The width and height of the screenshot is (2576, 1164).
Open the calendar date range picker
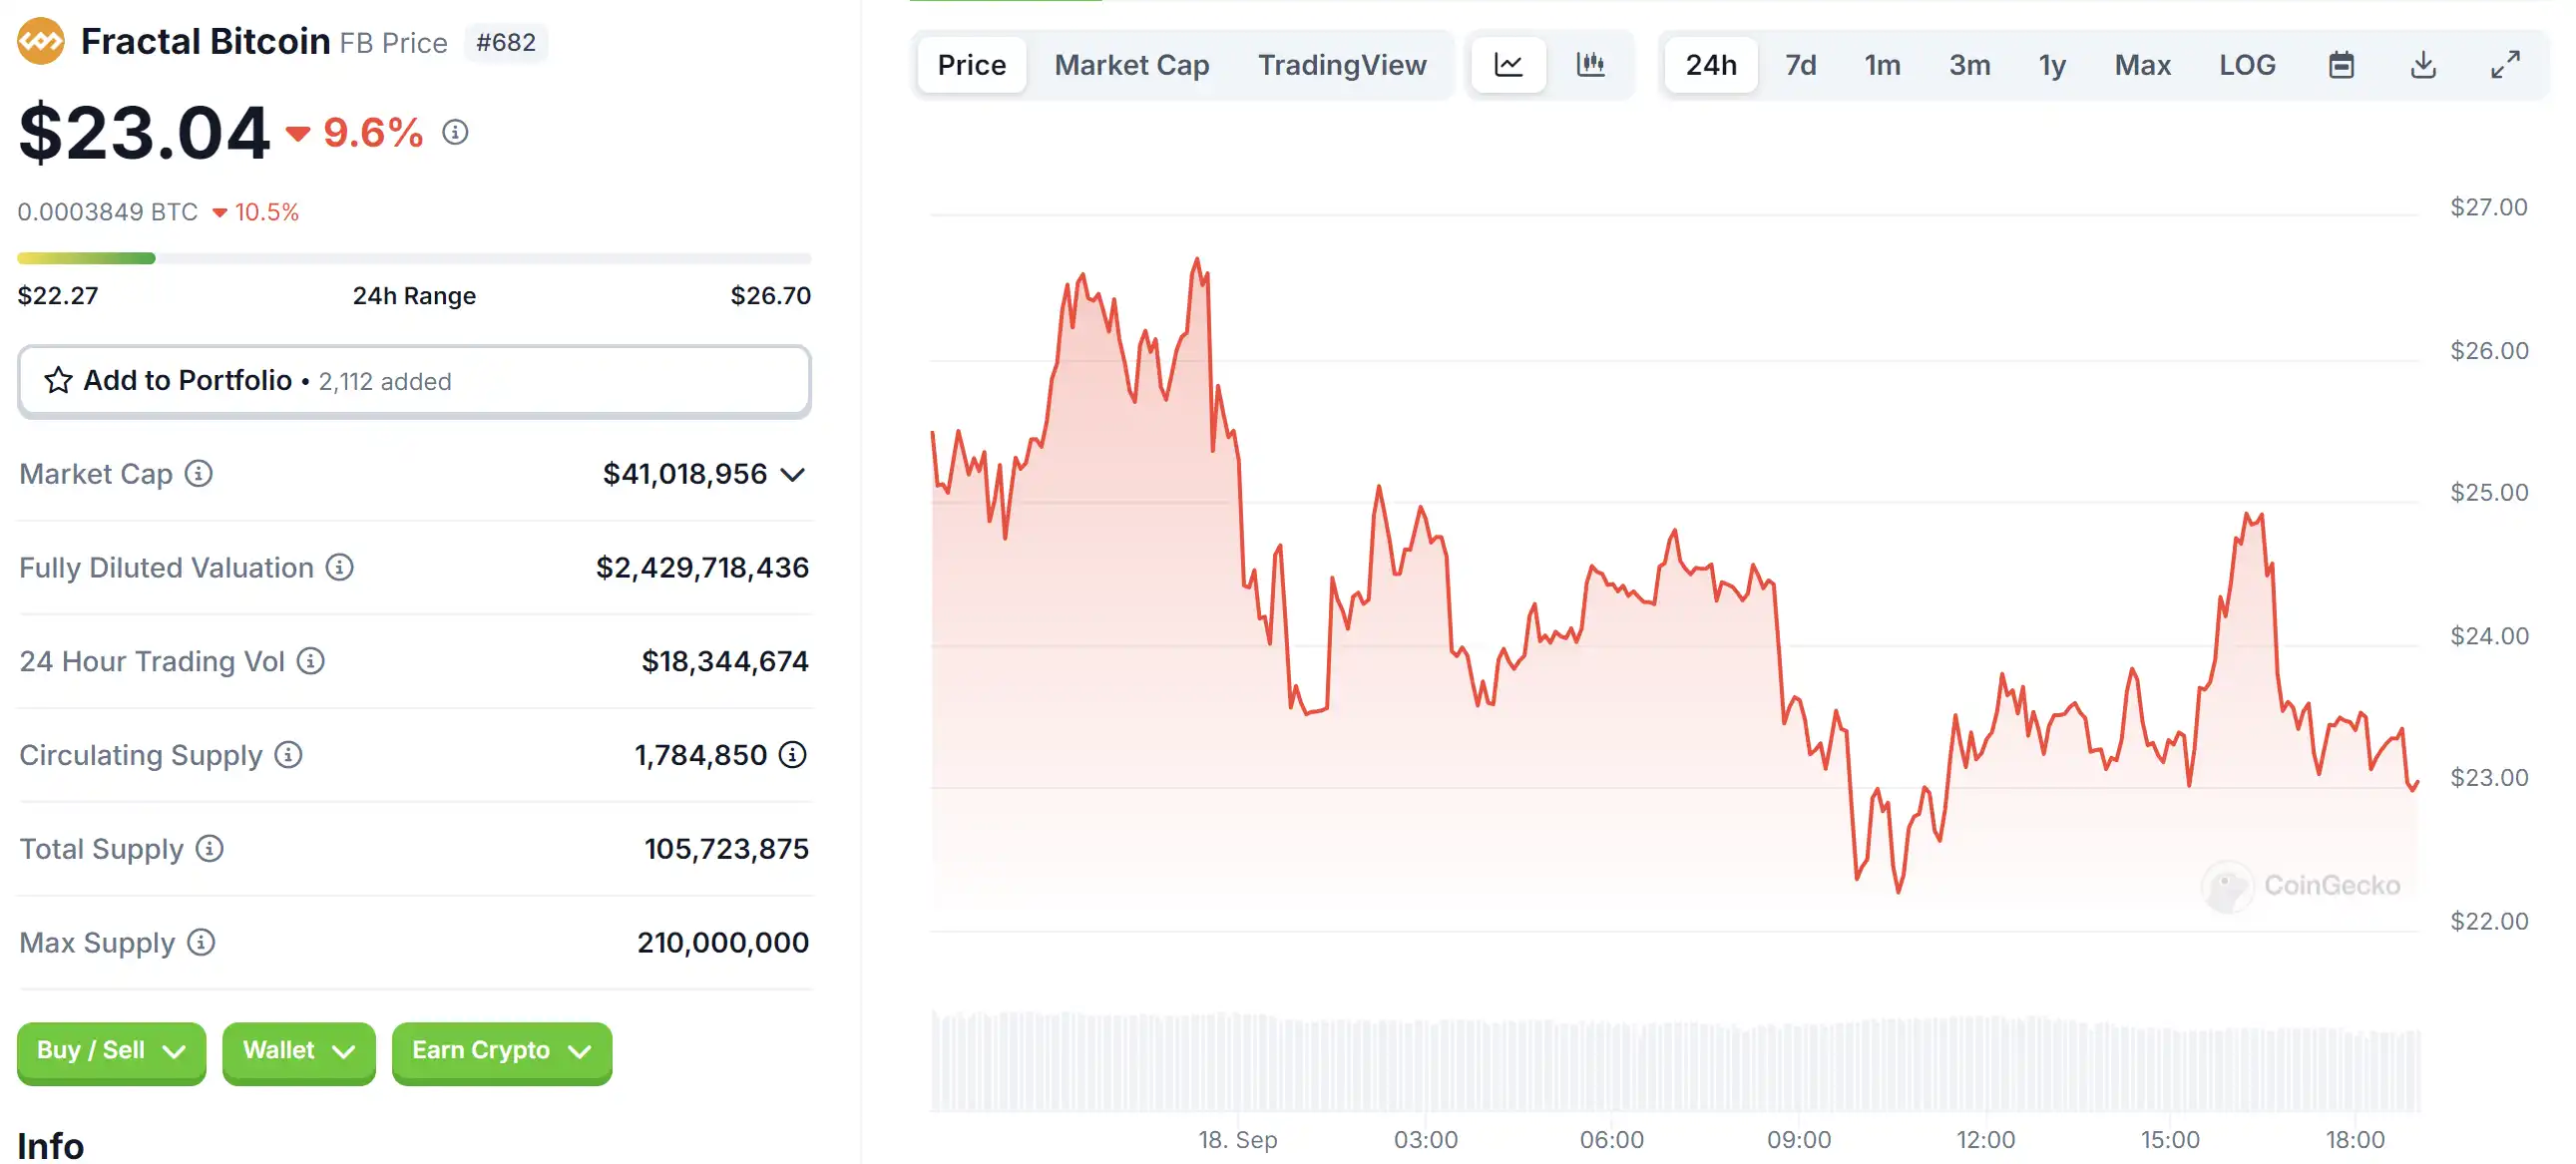[2341, 66]
